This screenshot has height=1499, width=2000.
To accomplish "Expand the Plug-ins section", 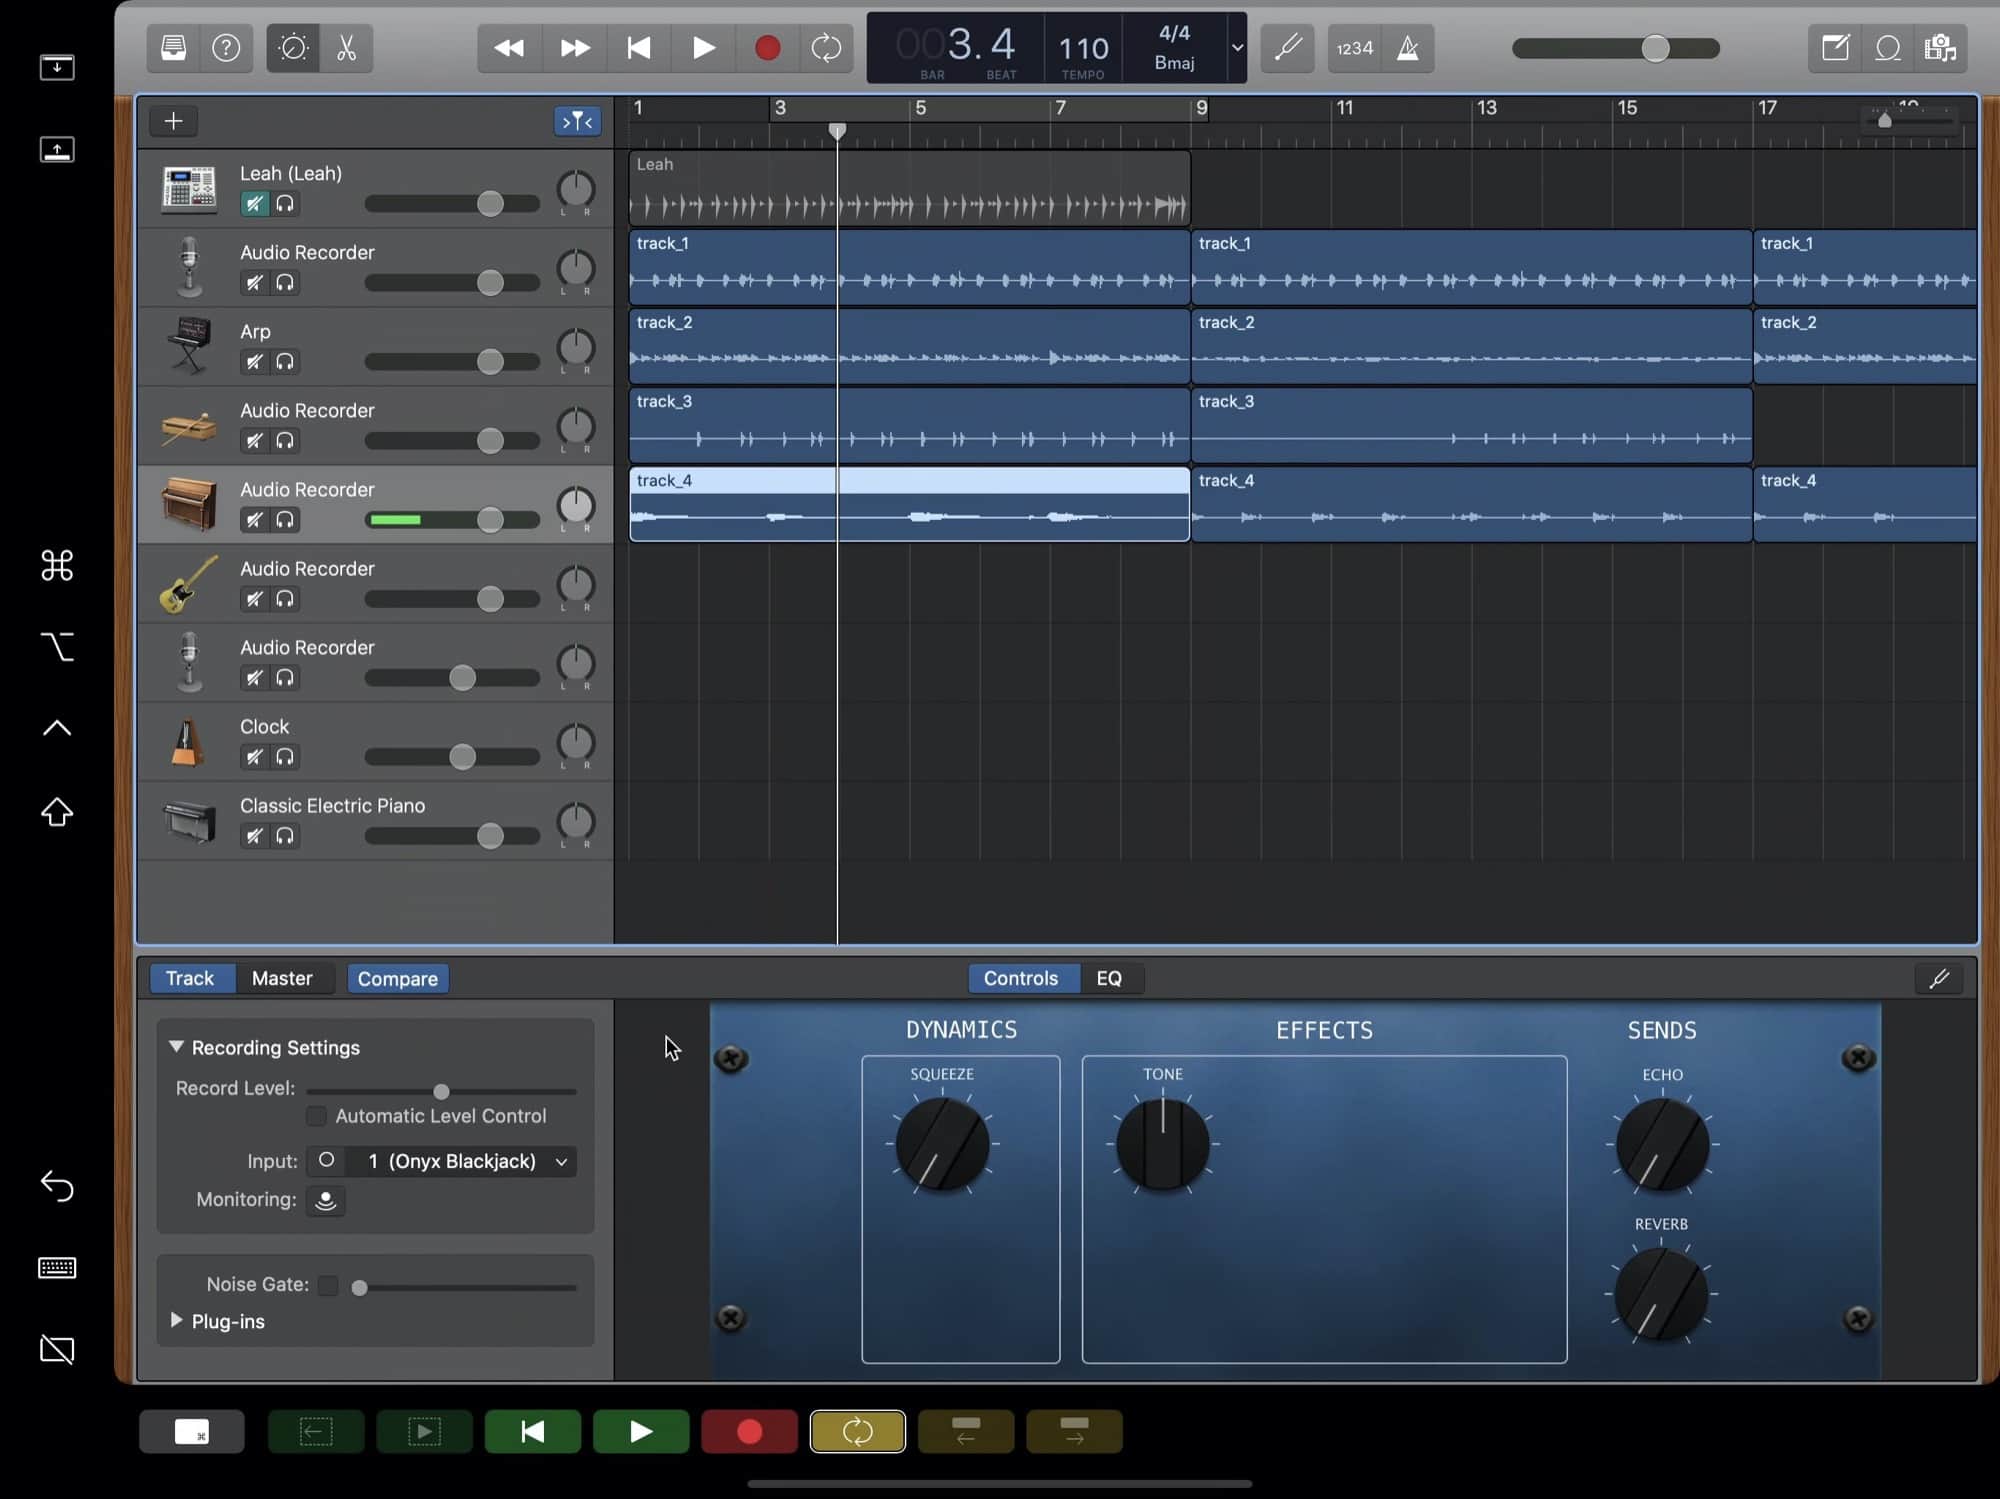I will click(x=177, y=1321).
